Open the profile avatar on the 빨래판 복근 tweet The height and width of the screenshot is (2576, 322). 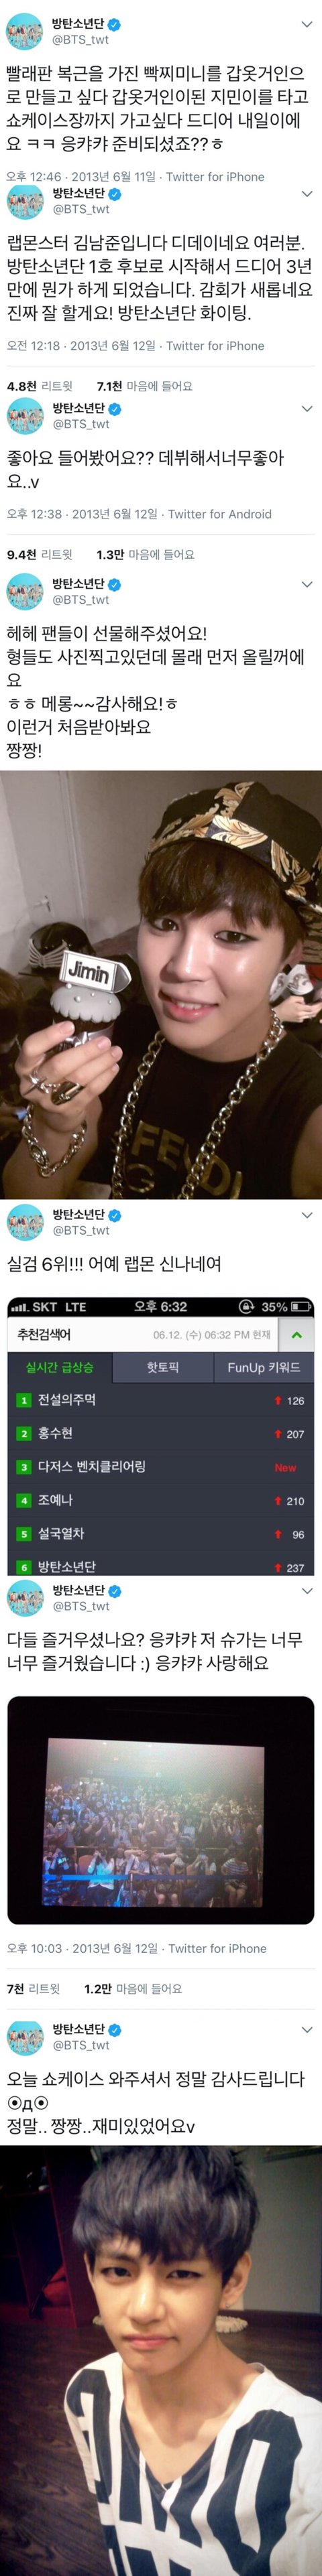coord(25,32)
